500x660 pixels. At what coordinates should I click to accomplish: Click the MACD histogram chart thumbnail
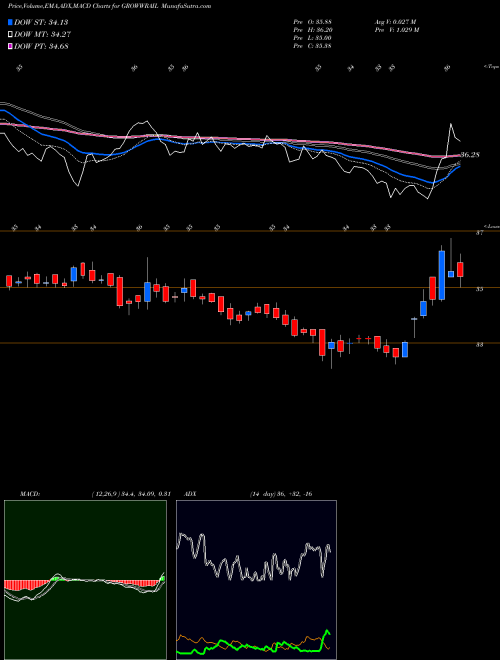pos(85,580)
